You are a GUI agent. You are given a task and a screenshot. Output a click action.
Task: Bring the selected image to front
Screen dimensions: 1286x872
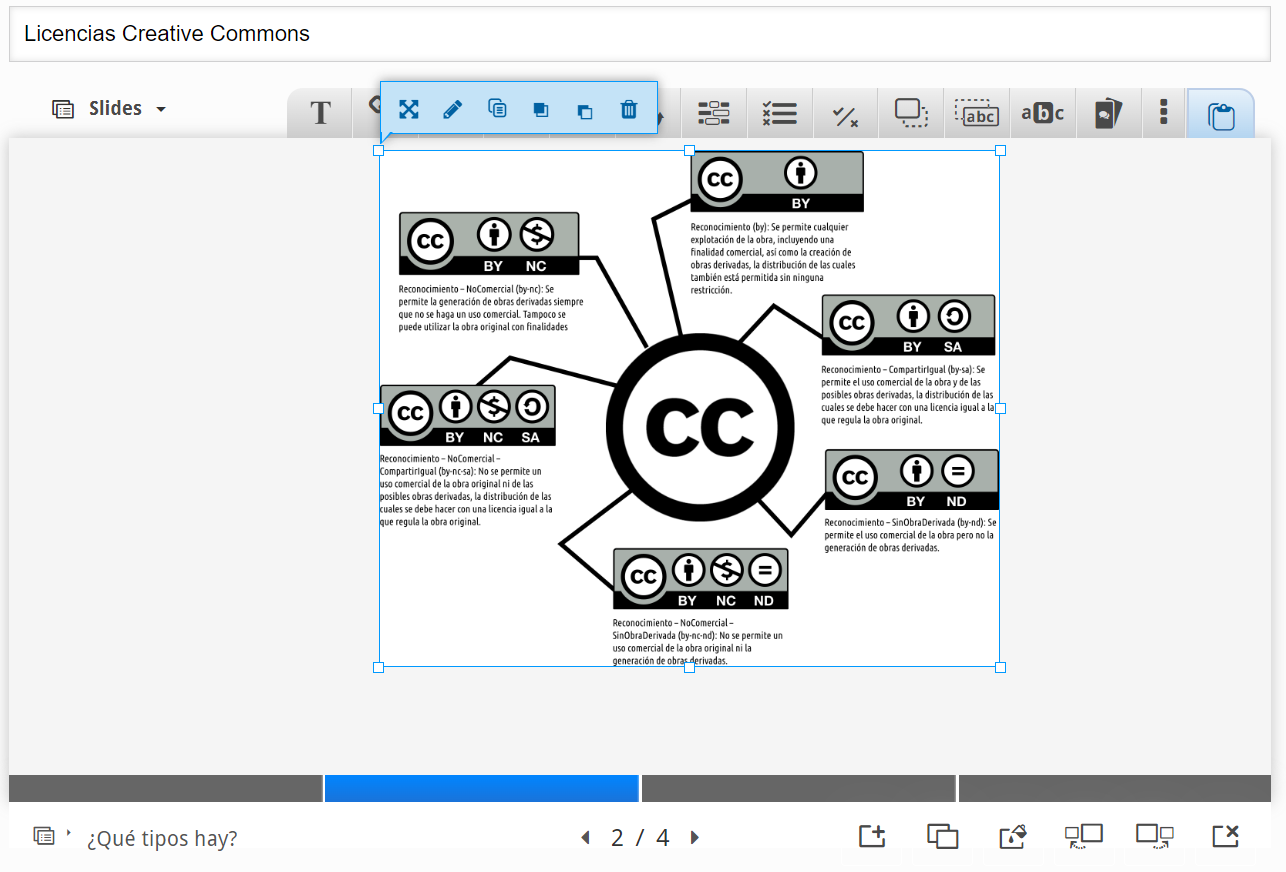[x=541, y=110]
